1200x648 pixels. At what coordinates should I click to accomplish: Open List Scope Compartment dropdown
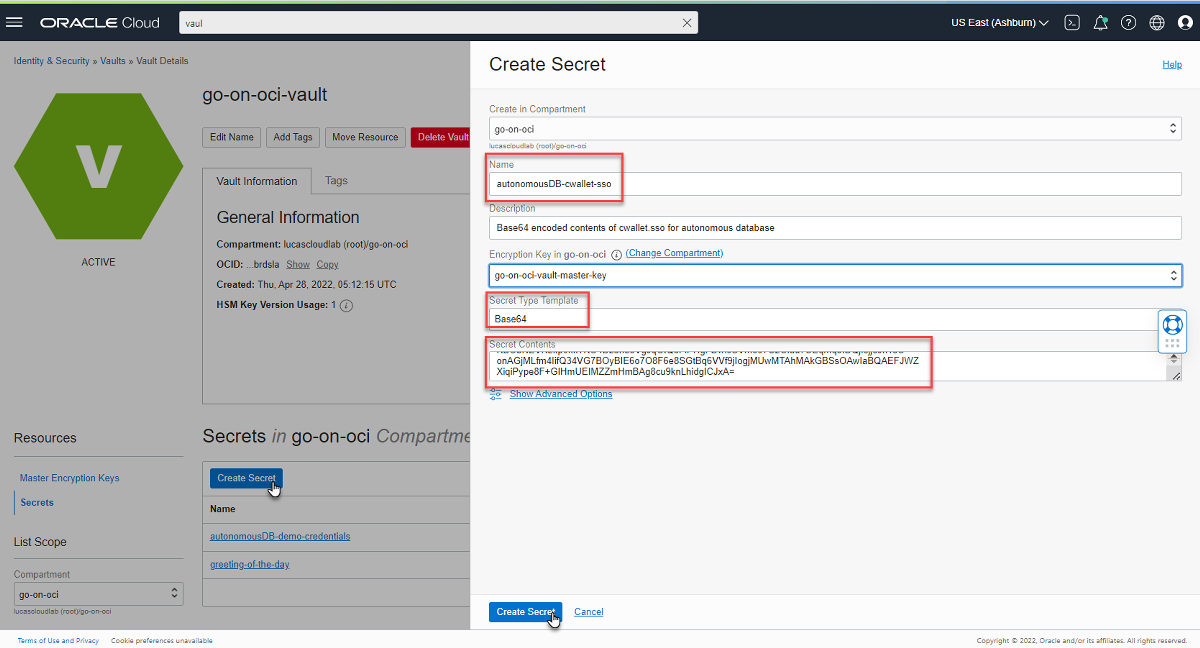coord(98,594)
